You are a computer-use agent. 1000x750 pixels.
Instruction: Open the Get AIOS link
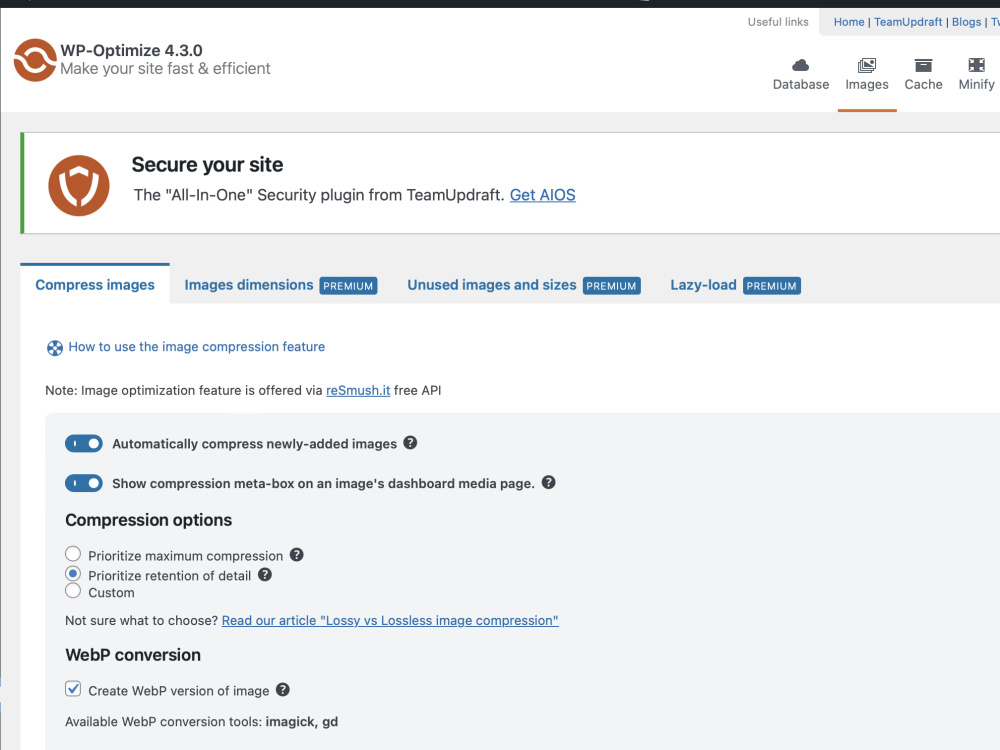click(543, 195)
